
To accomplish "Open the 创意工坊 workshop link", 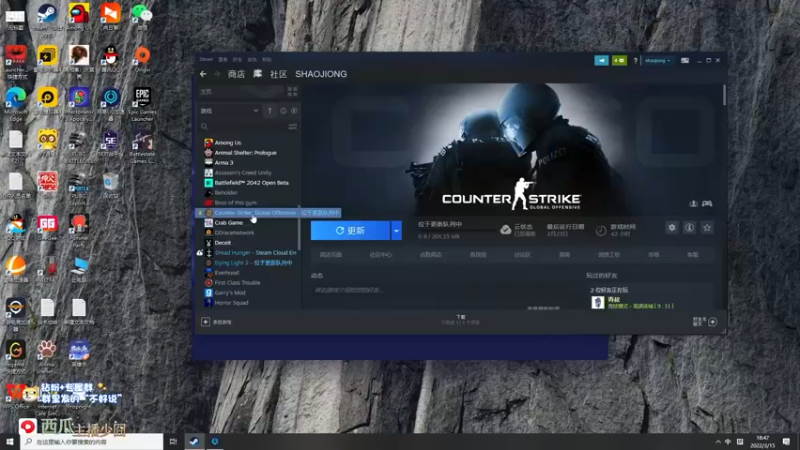I will (609, 255).
